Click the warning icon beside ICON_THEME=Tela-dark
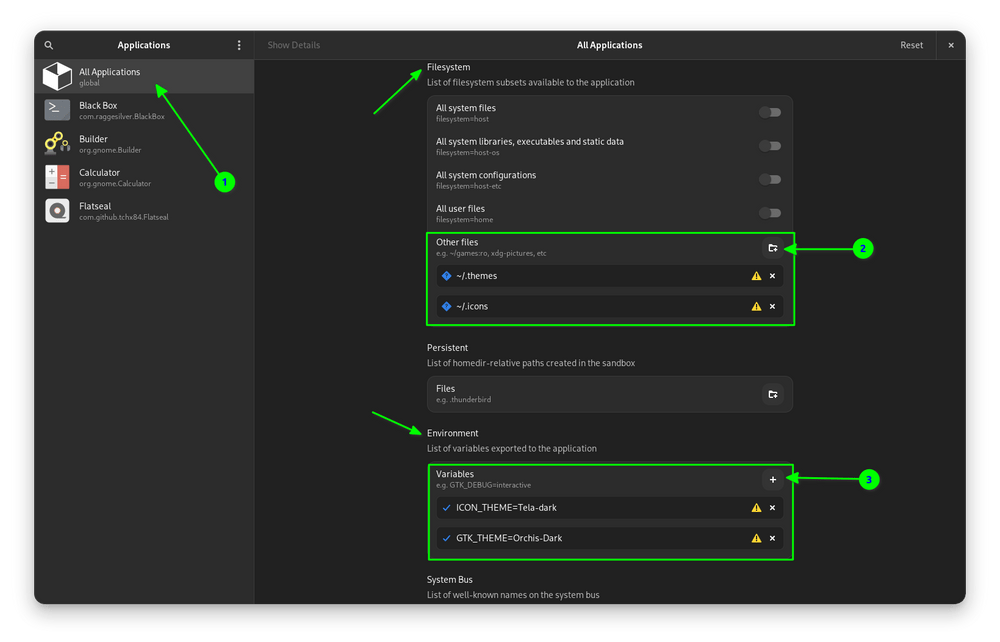1000x642 pixels. [x=756, y=508]
